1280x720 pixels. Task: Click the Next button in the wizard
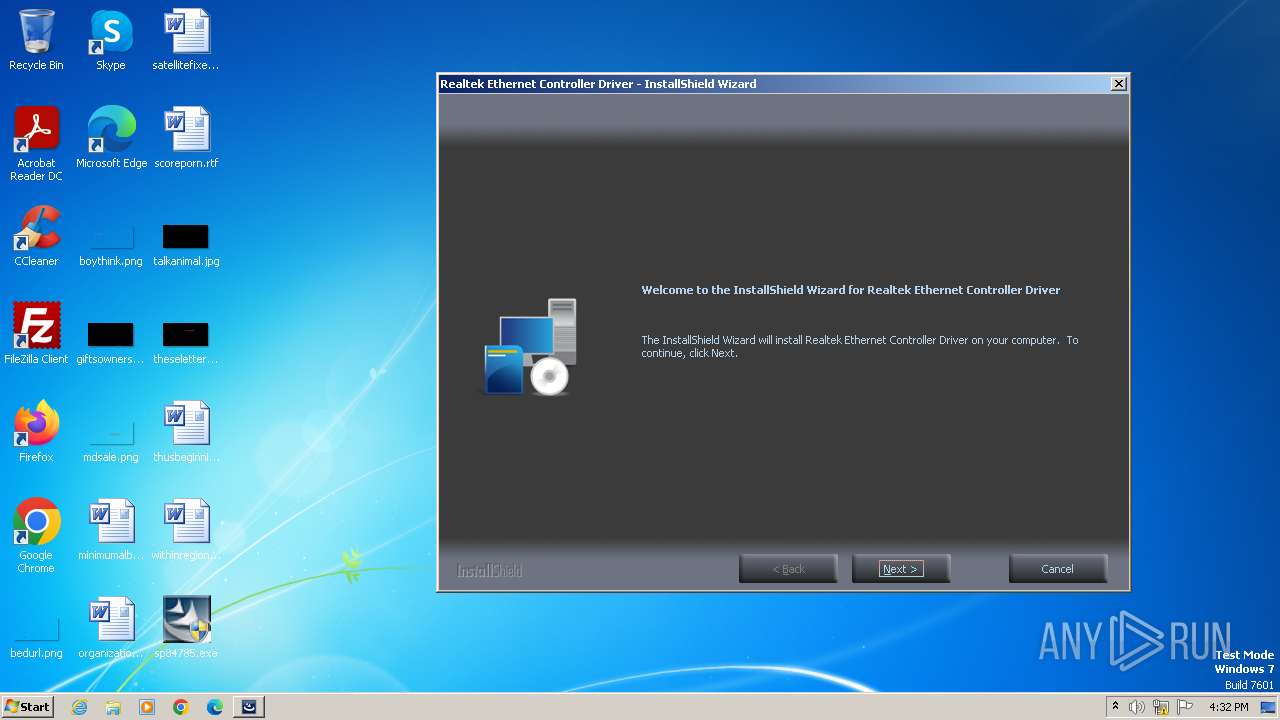[900, 569]
